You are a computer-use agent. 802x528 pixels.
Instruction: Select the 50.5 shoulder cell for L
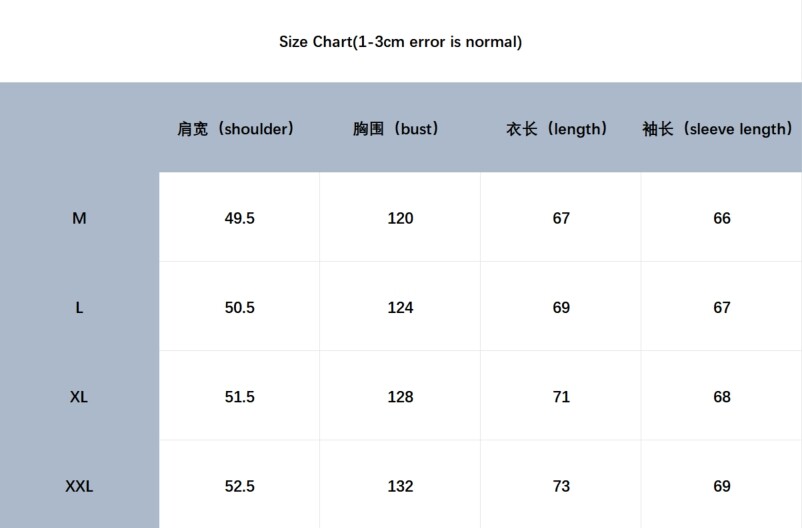pos(239,308)
